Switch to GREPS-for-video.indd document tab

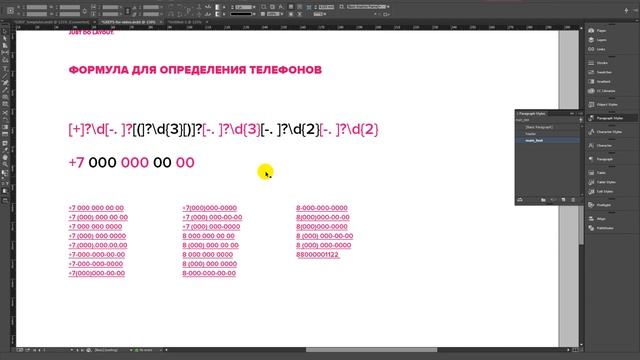128,22
